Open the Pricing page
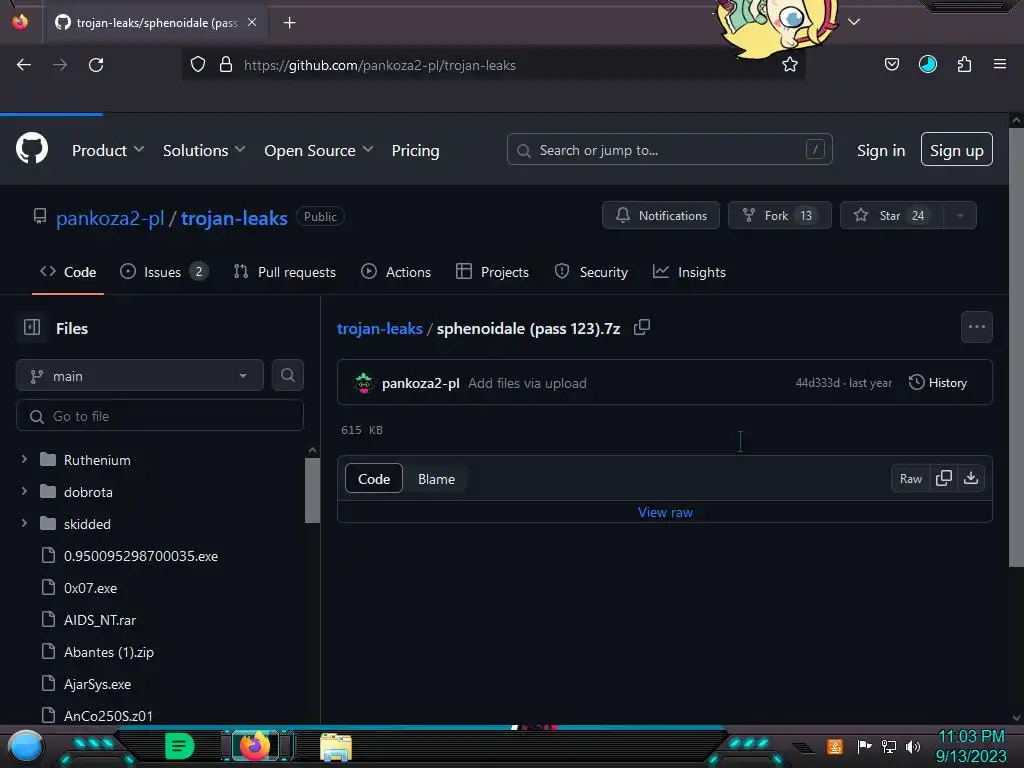Viewport: 1024px width, 768px height. pyautogui.click(x=415, y=150)
